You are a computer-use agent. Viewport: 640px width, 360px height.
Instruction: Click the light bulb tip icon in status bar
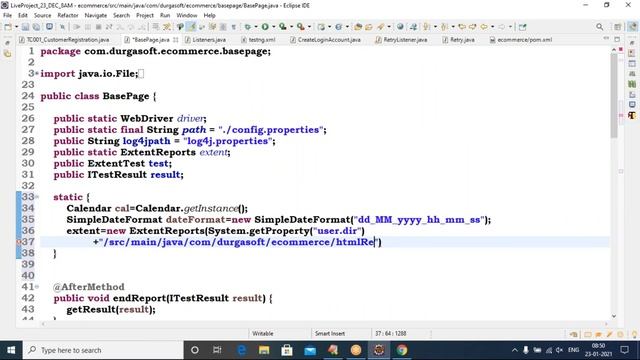(x=634, y=334)
